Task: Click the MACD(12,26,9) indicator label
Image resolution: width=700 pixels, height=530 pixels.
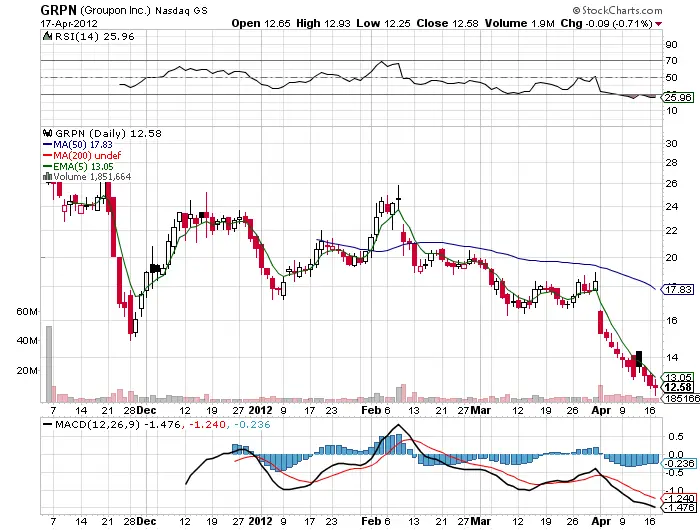Action: (97, 424)
